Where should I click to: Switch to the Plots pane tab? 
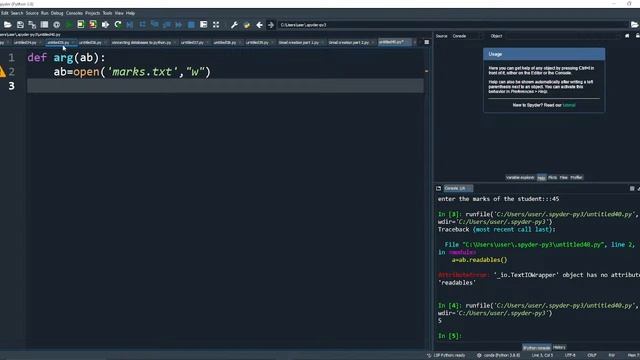point(552,178)
